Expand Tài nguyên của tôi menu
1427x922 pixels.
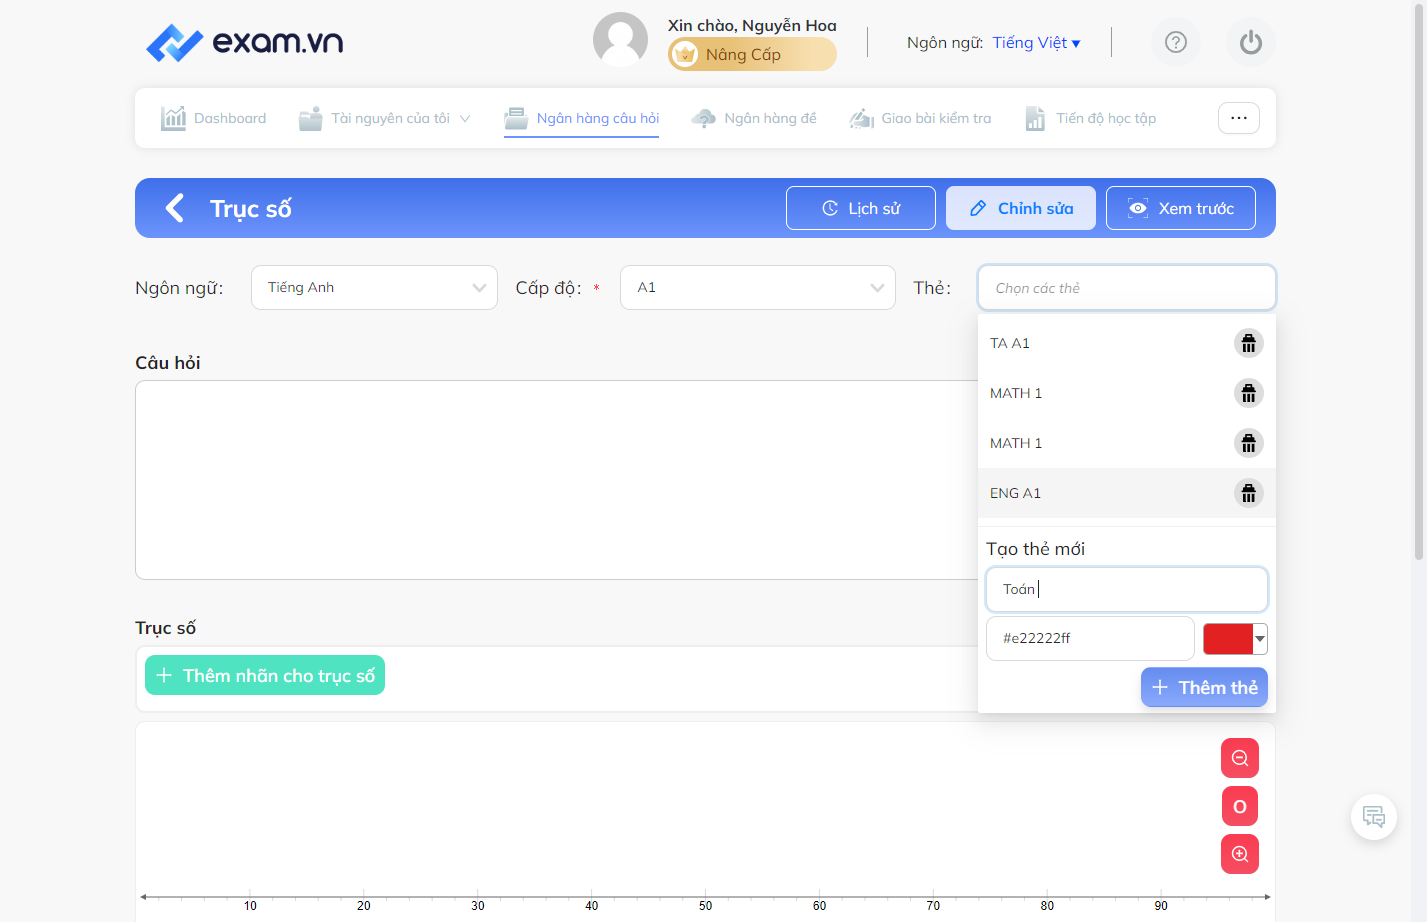coord(386,118)
